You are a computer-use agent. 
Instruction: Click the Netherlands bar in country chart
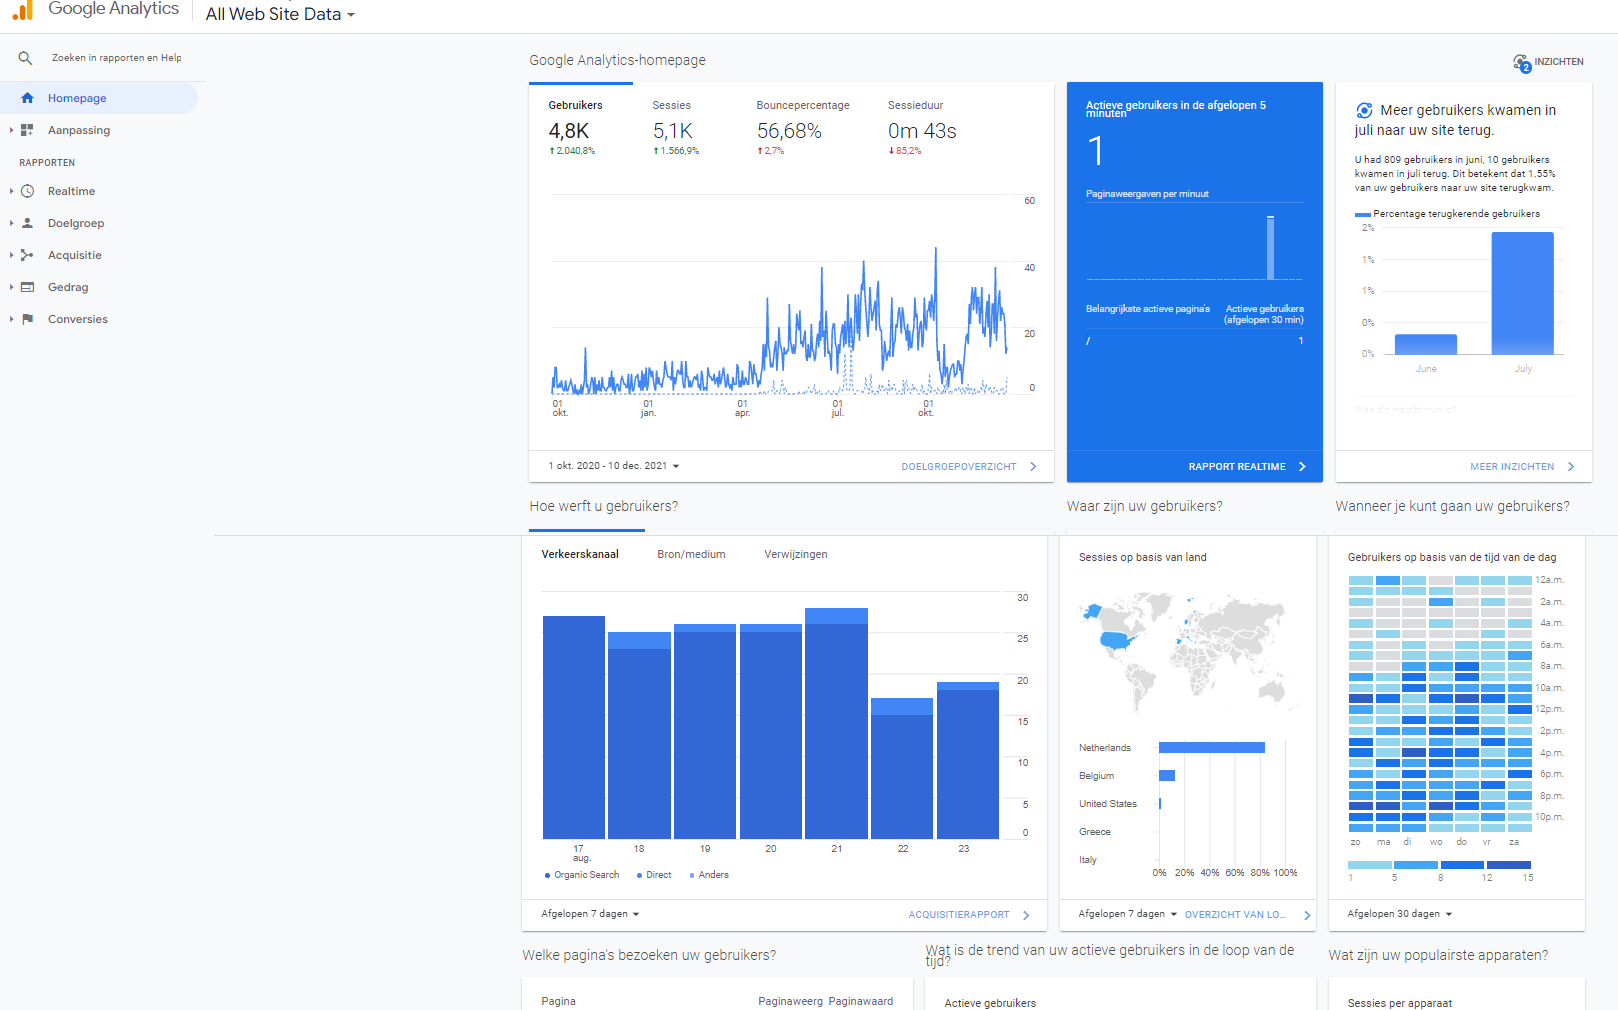(x=1212, y=748)
